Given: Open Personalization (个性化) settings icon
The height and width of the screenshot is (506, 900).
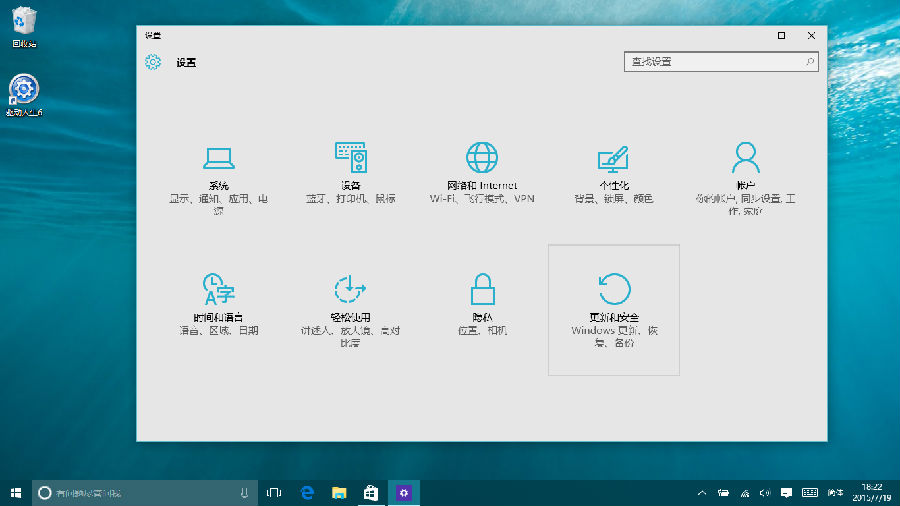Looking at the screenshot, I should 613,159.
